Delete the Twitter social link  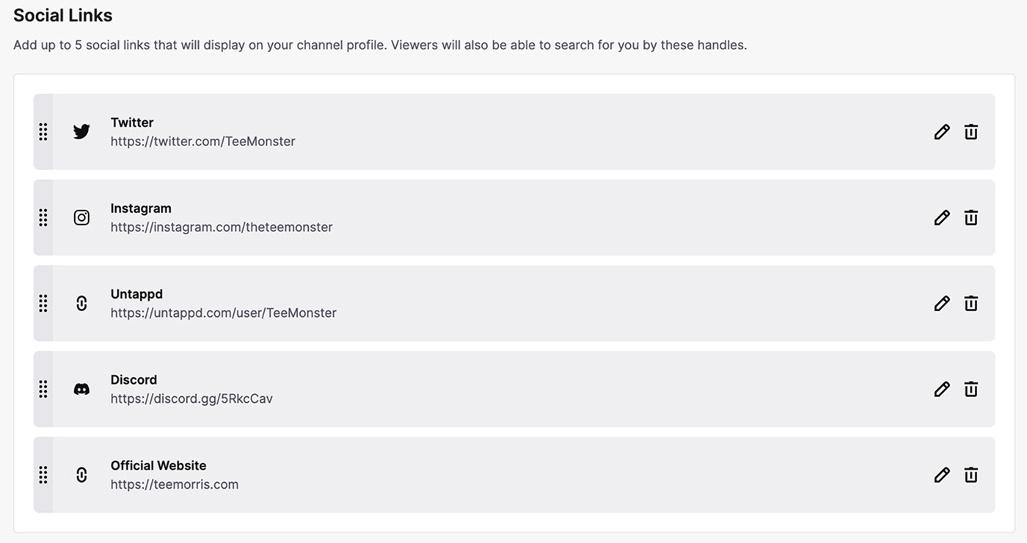click(971, 132)
